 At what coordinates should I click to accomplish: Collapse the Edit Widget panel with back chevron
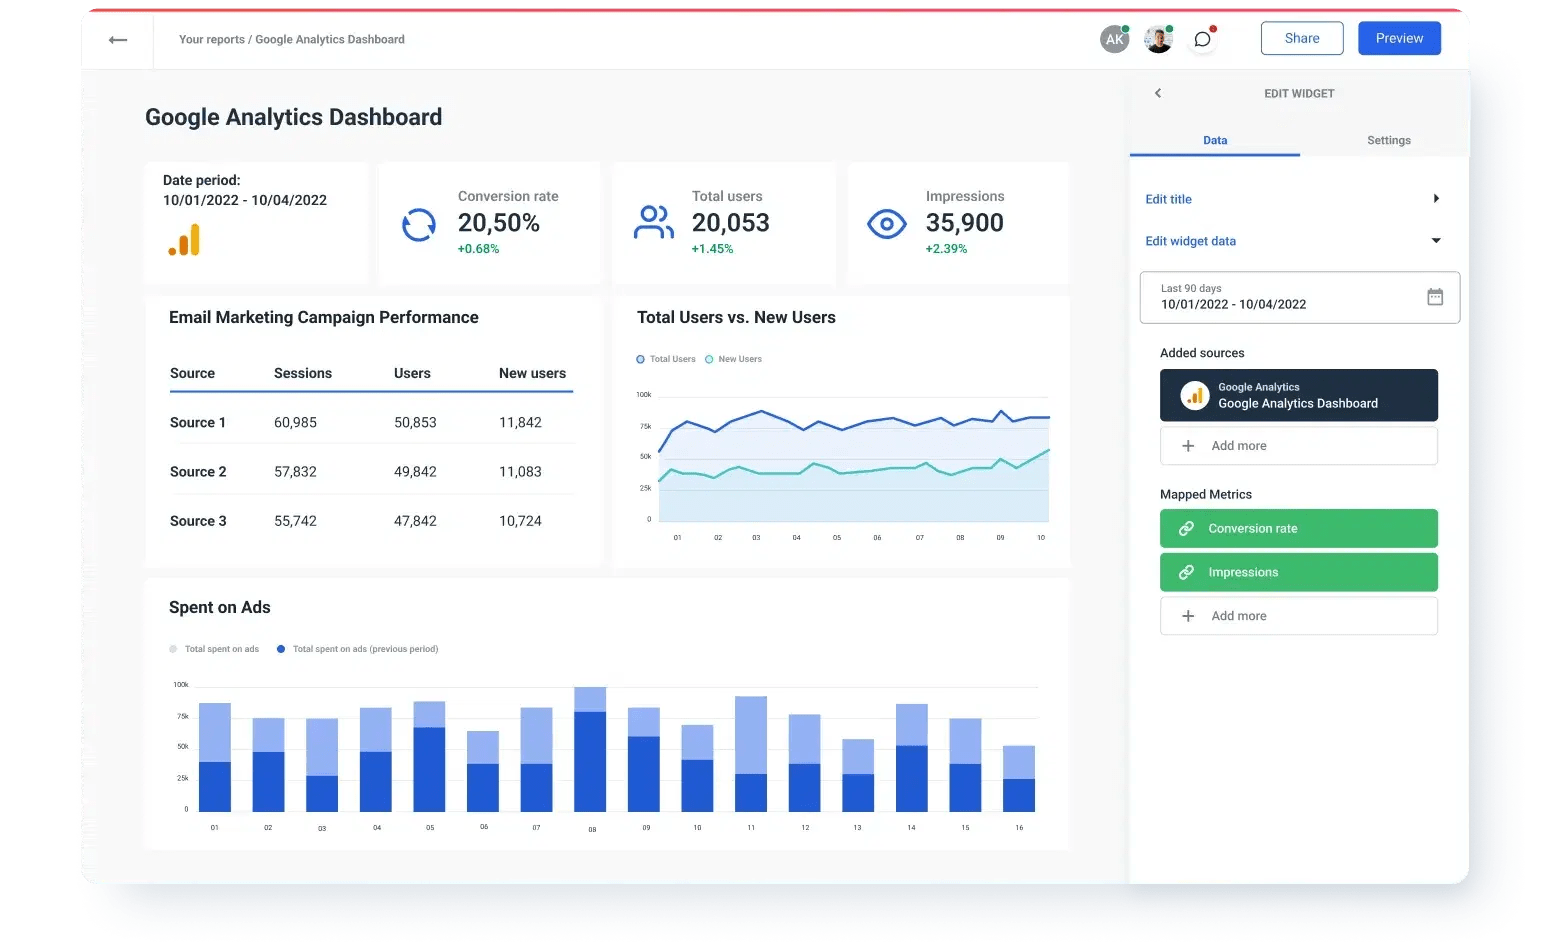pos(1157,93)
